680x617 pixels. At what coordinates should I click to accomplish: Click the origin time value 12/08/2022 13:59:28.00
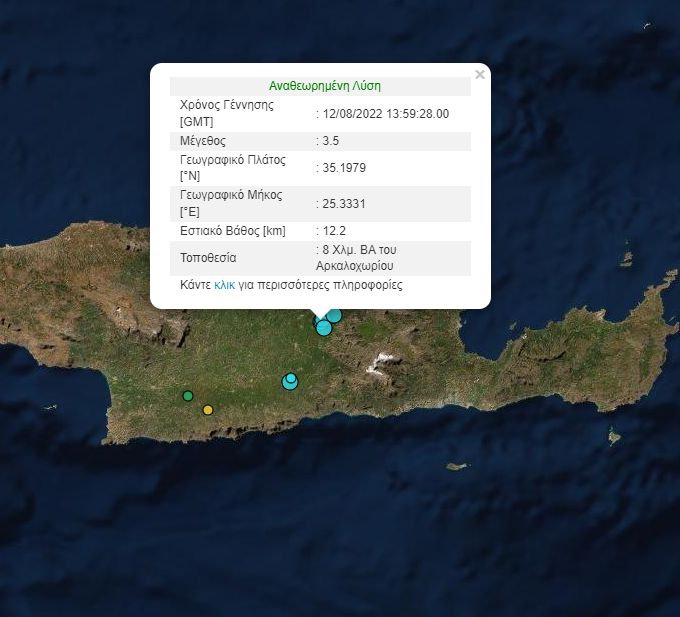click(x=385, y=114)
